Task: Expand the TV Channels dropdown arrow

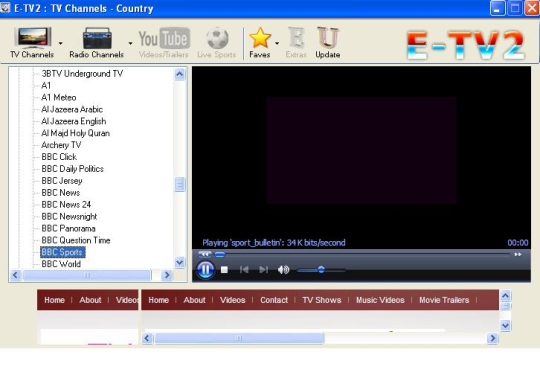Action: (x=61, y=43)
